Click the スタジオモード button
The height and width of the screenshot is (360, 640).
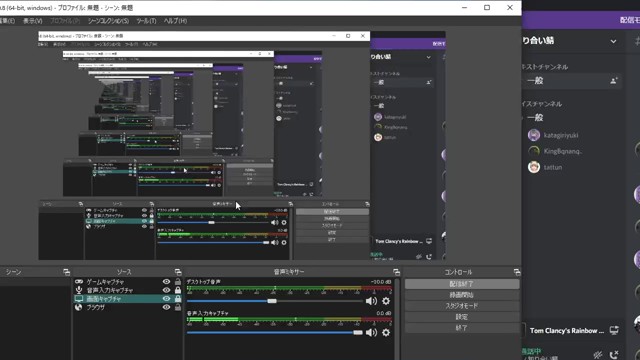point(462,306)
